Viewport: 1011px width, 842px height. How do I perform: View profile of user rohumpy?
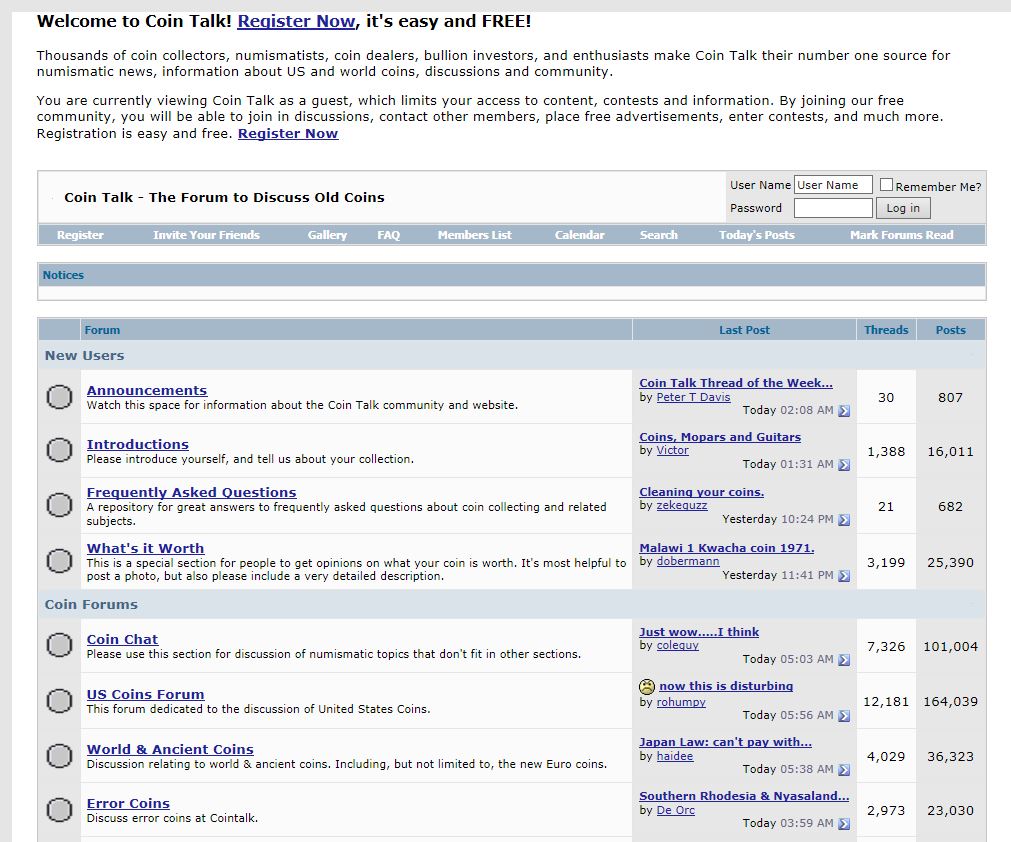click(x=681, y=702)
